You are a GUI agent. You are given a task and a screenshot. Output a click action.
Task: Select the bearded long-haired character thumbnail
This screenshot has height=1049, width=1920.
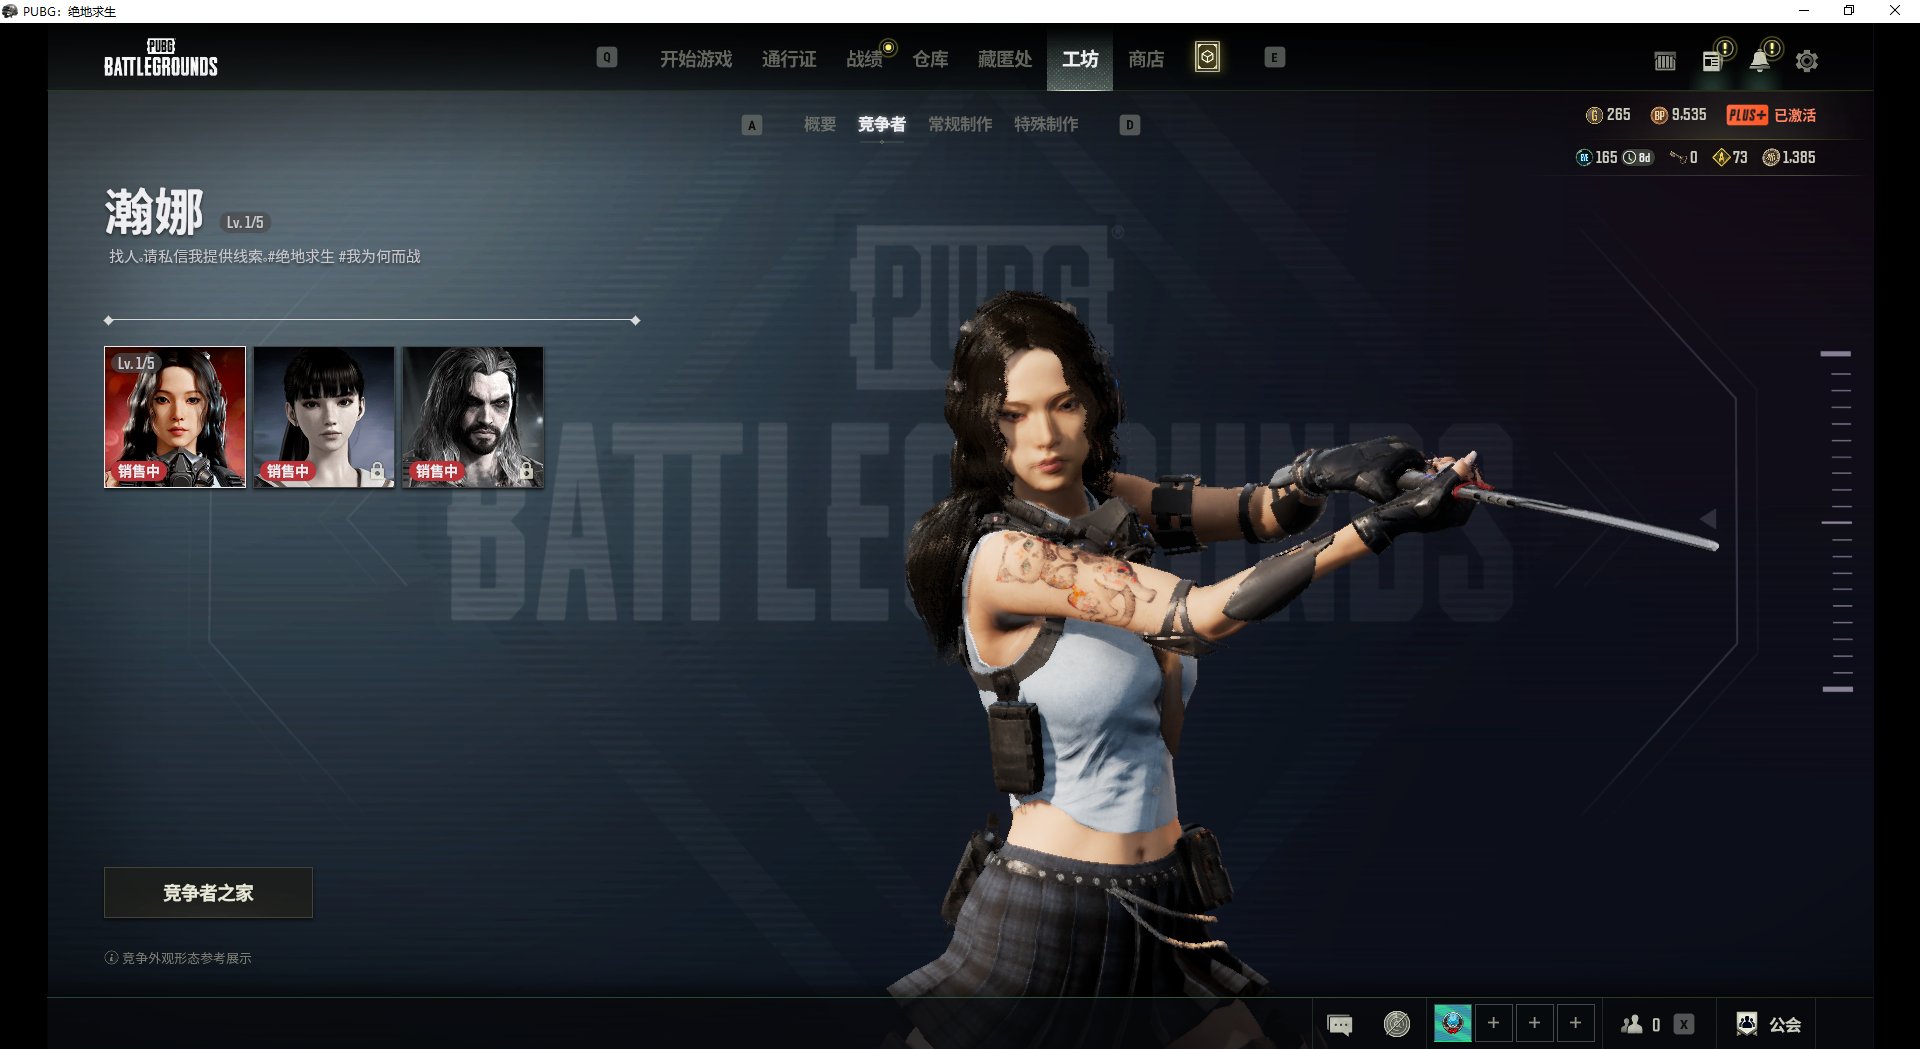click(473, 417)
